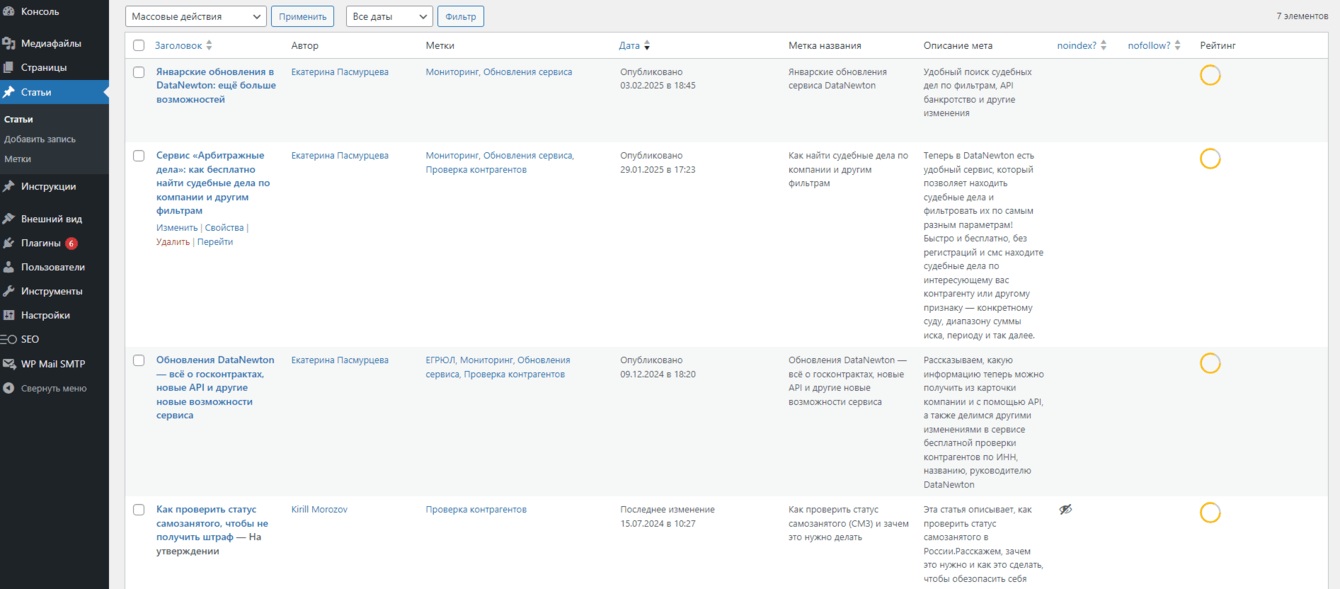Click rating circle for Январские обновления post
1340x589 pixels.
1210,75
